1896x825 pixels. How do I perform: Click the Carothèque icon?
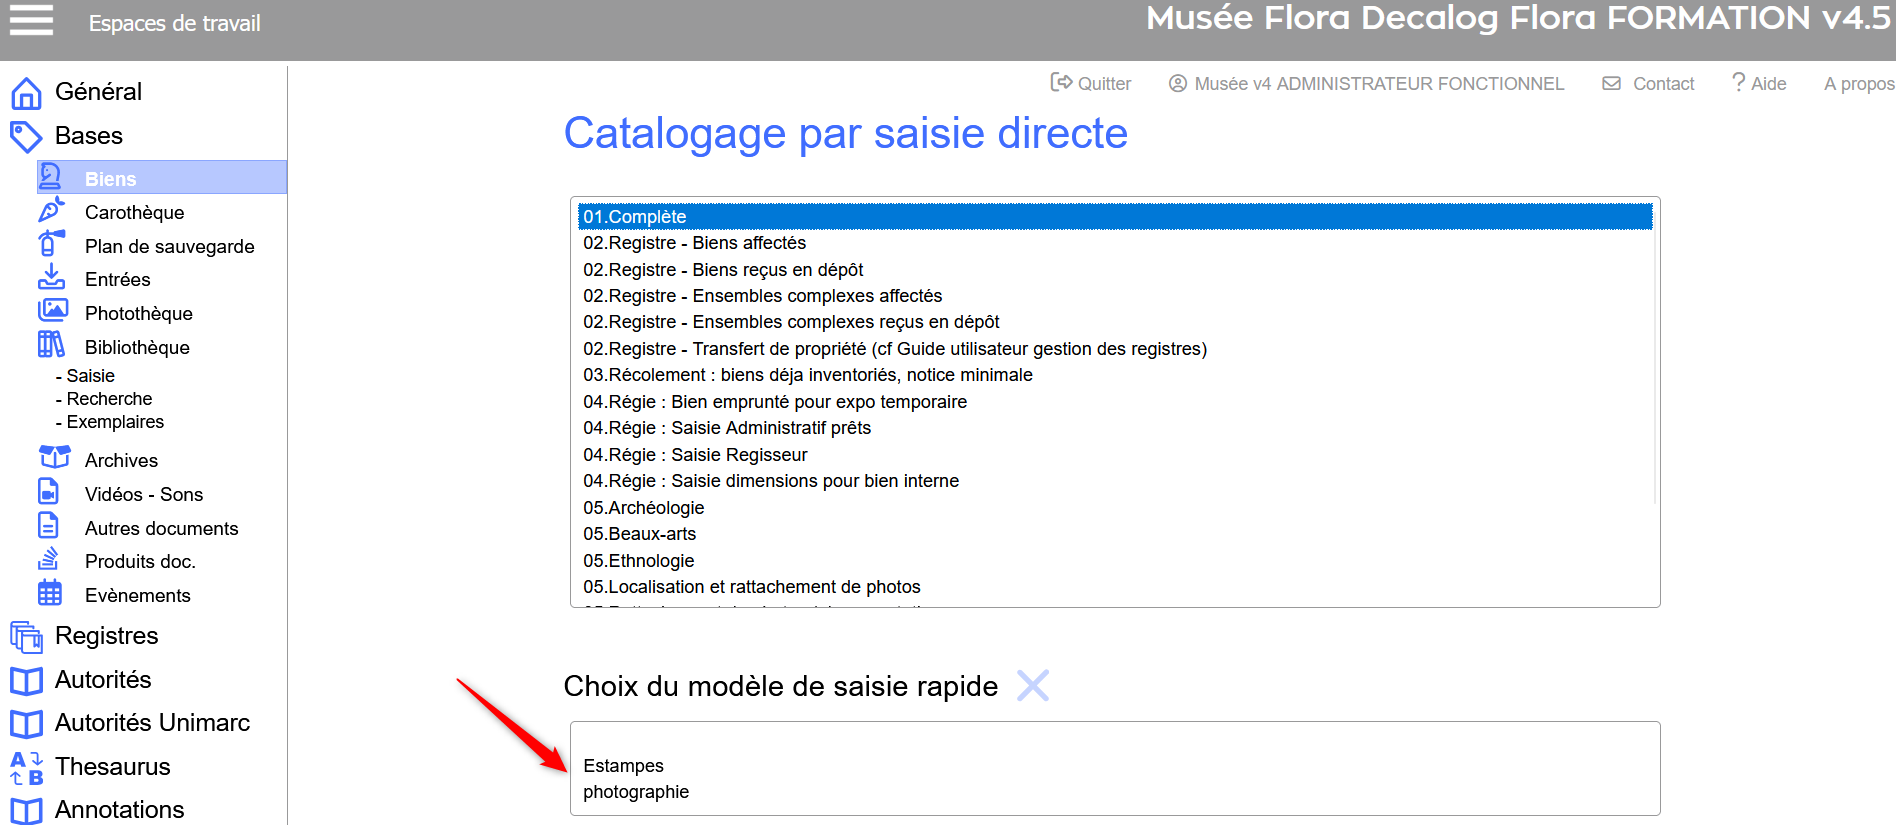[51, 211]
